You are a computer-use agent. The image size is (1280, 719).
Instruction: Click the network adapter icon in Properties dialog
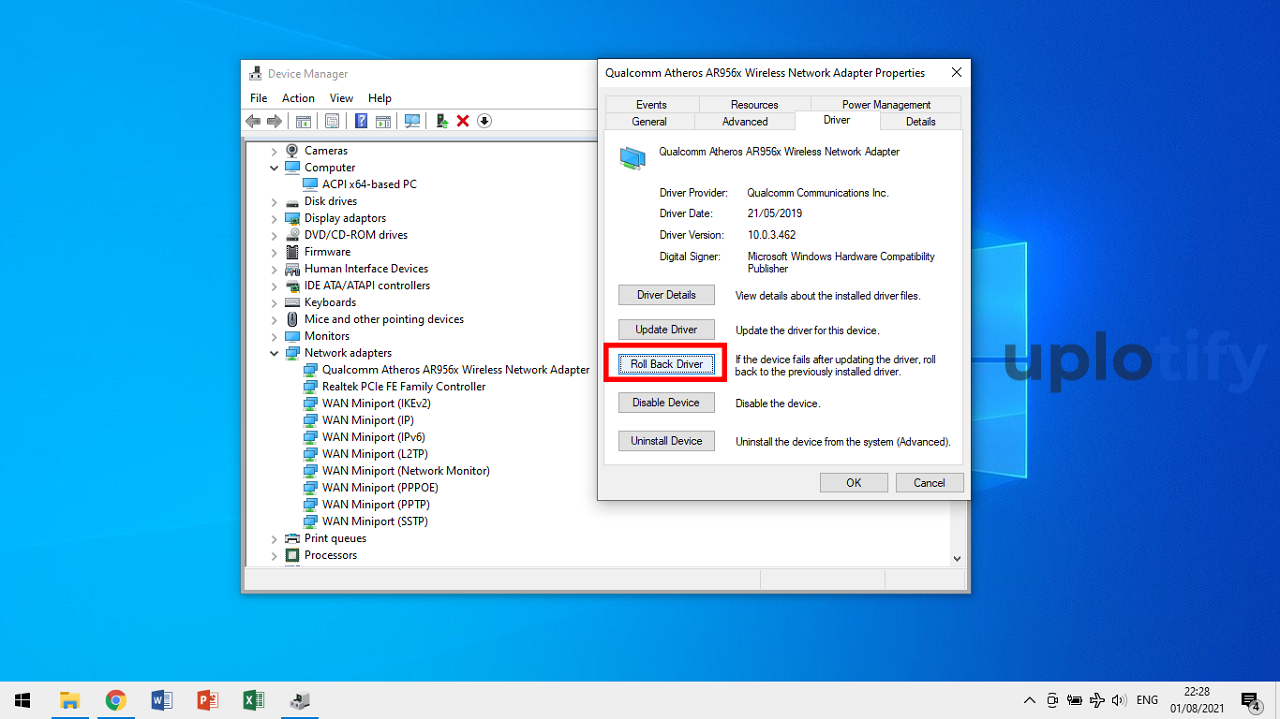click(x=632, y=157)
